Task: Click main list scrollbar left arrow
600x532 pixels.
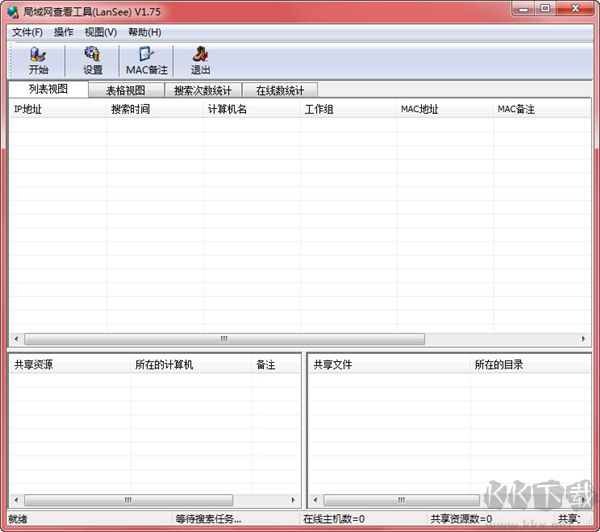Action: 16,339
